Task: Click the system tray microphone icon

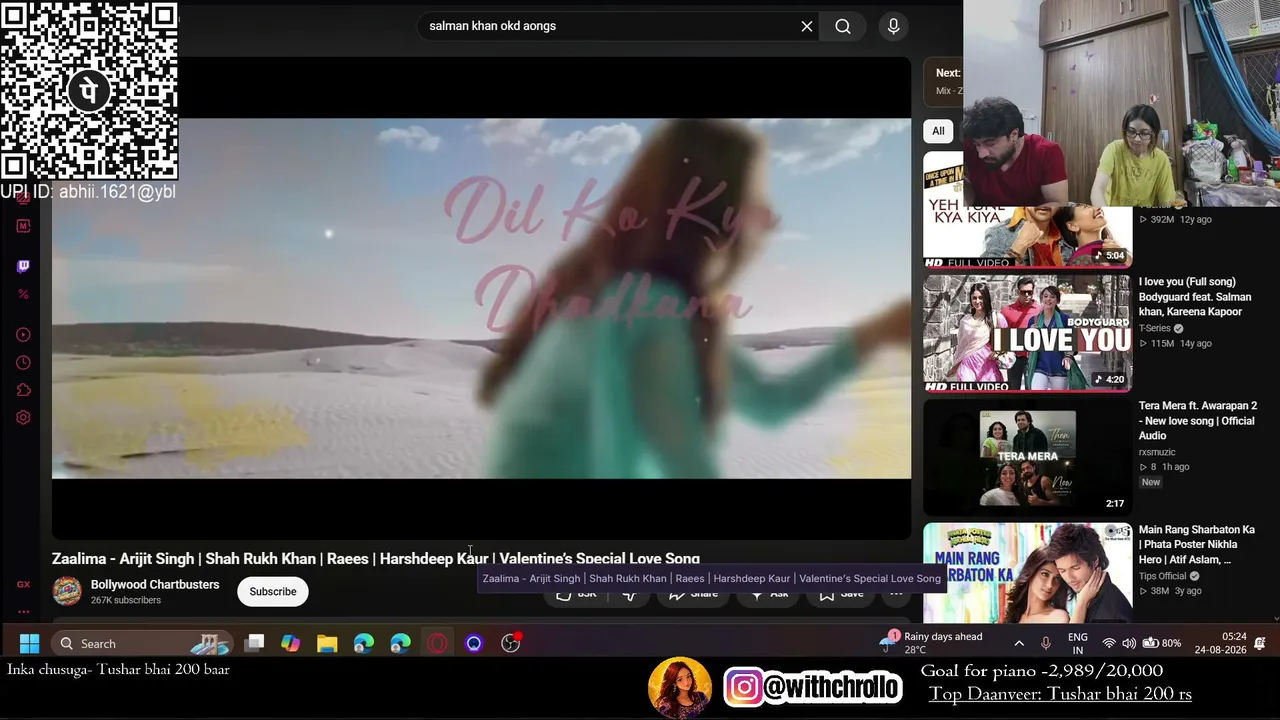Action: pos(1046,643)
